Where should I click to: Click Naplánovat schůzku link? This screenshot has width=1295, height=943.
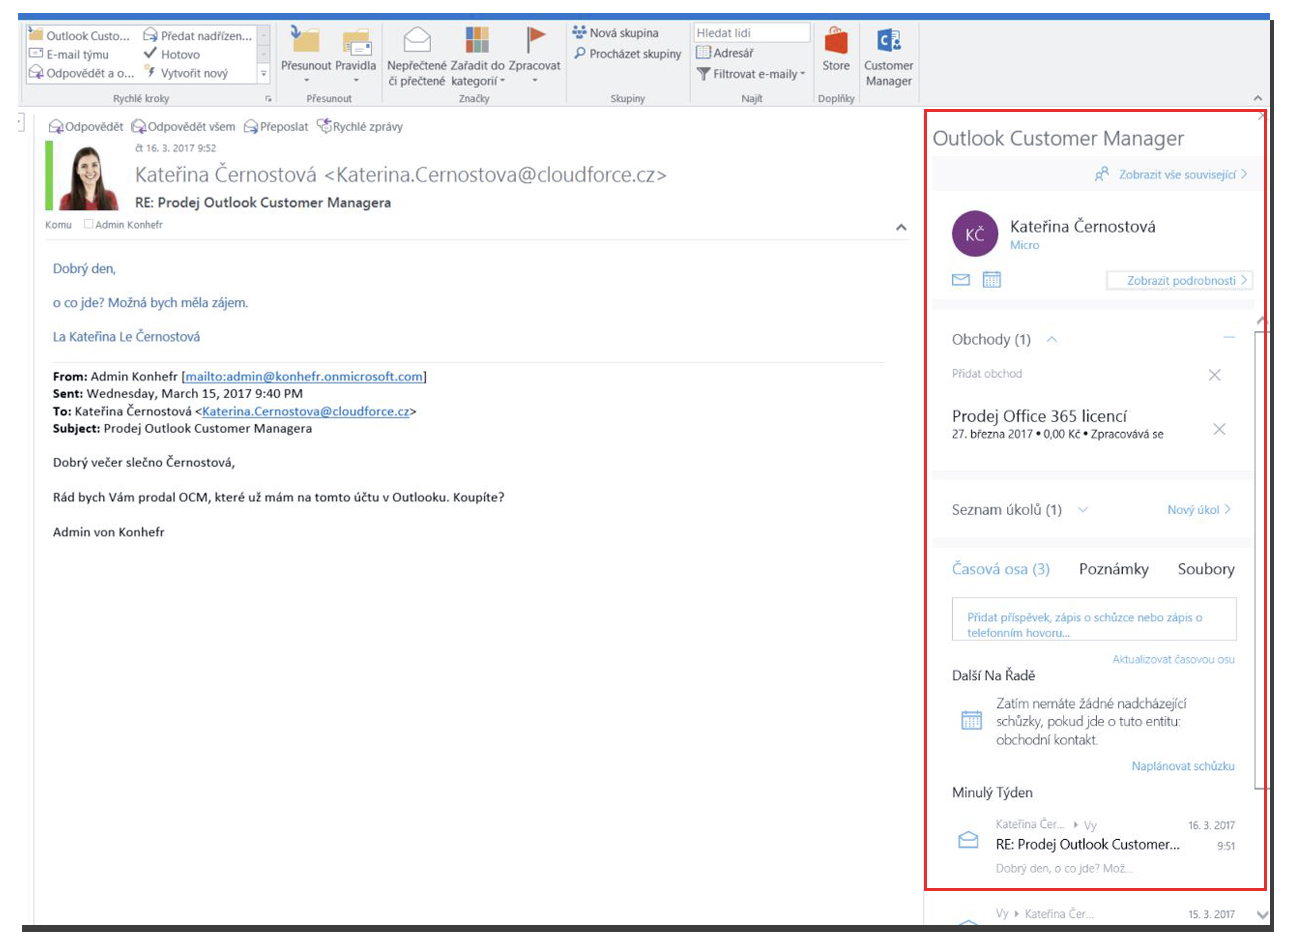pyautogui.click(x=1183, y=767)
